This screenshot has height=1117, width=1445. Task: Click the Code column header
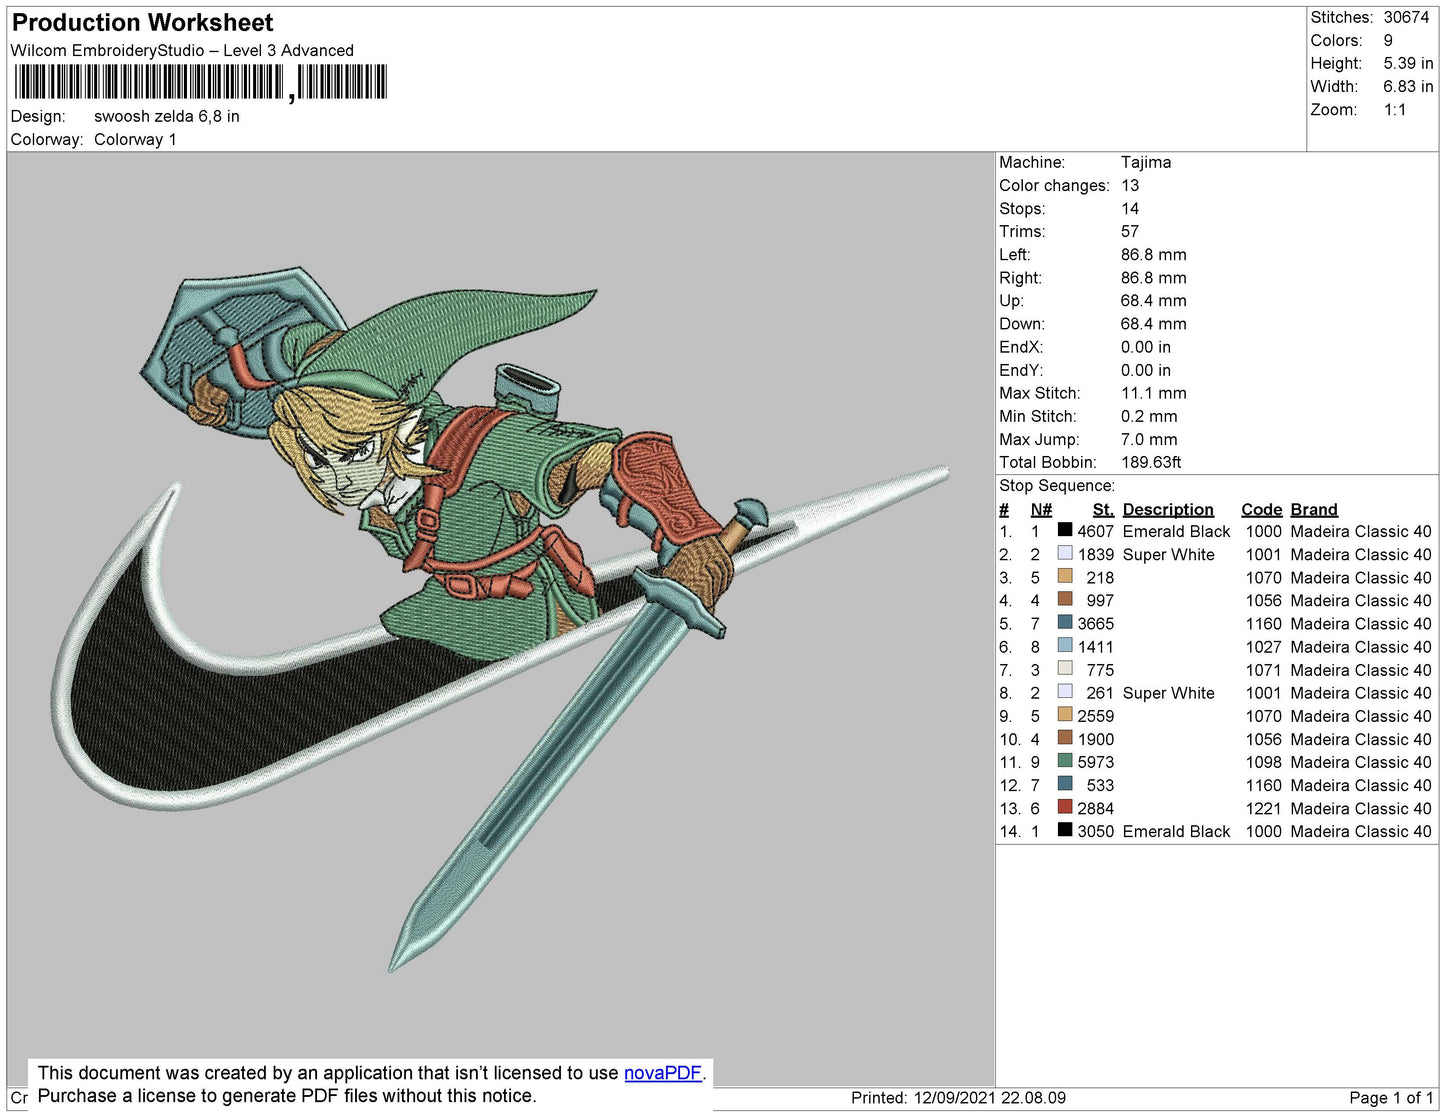click(x=1261, y=509)
